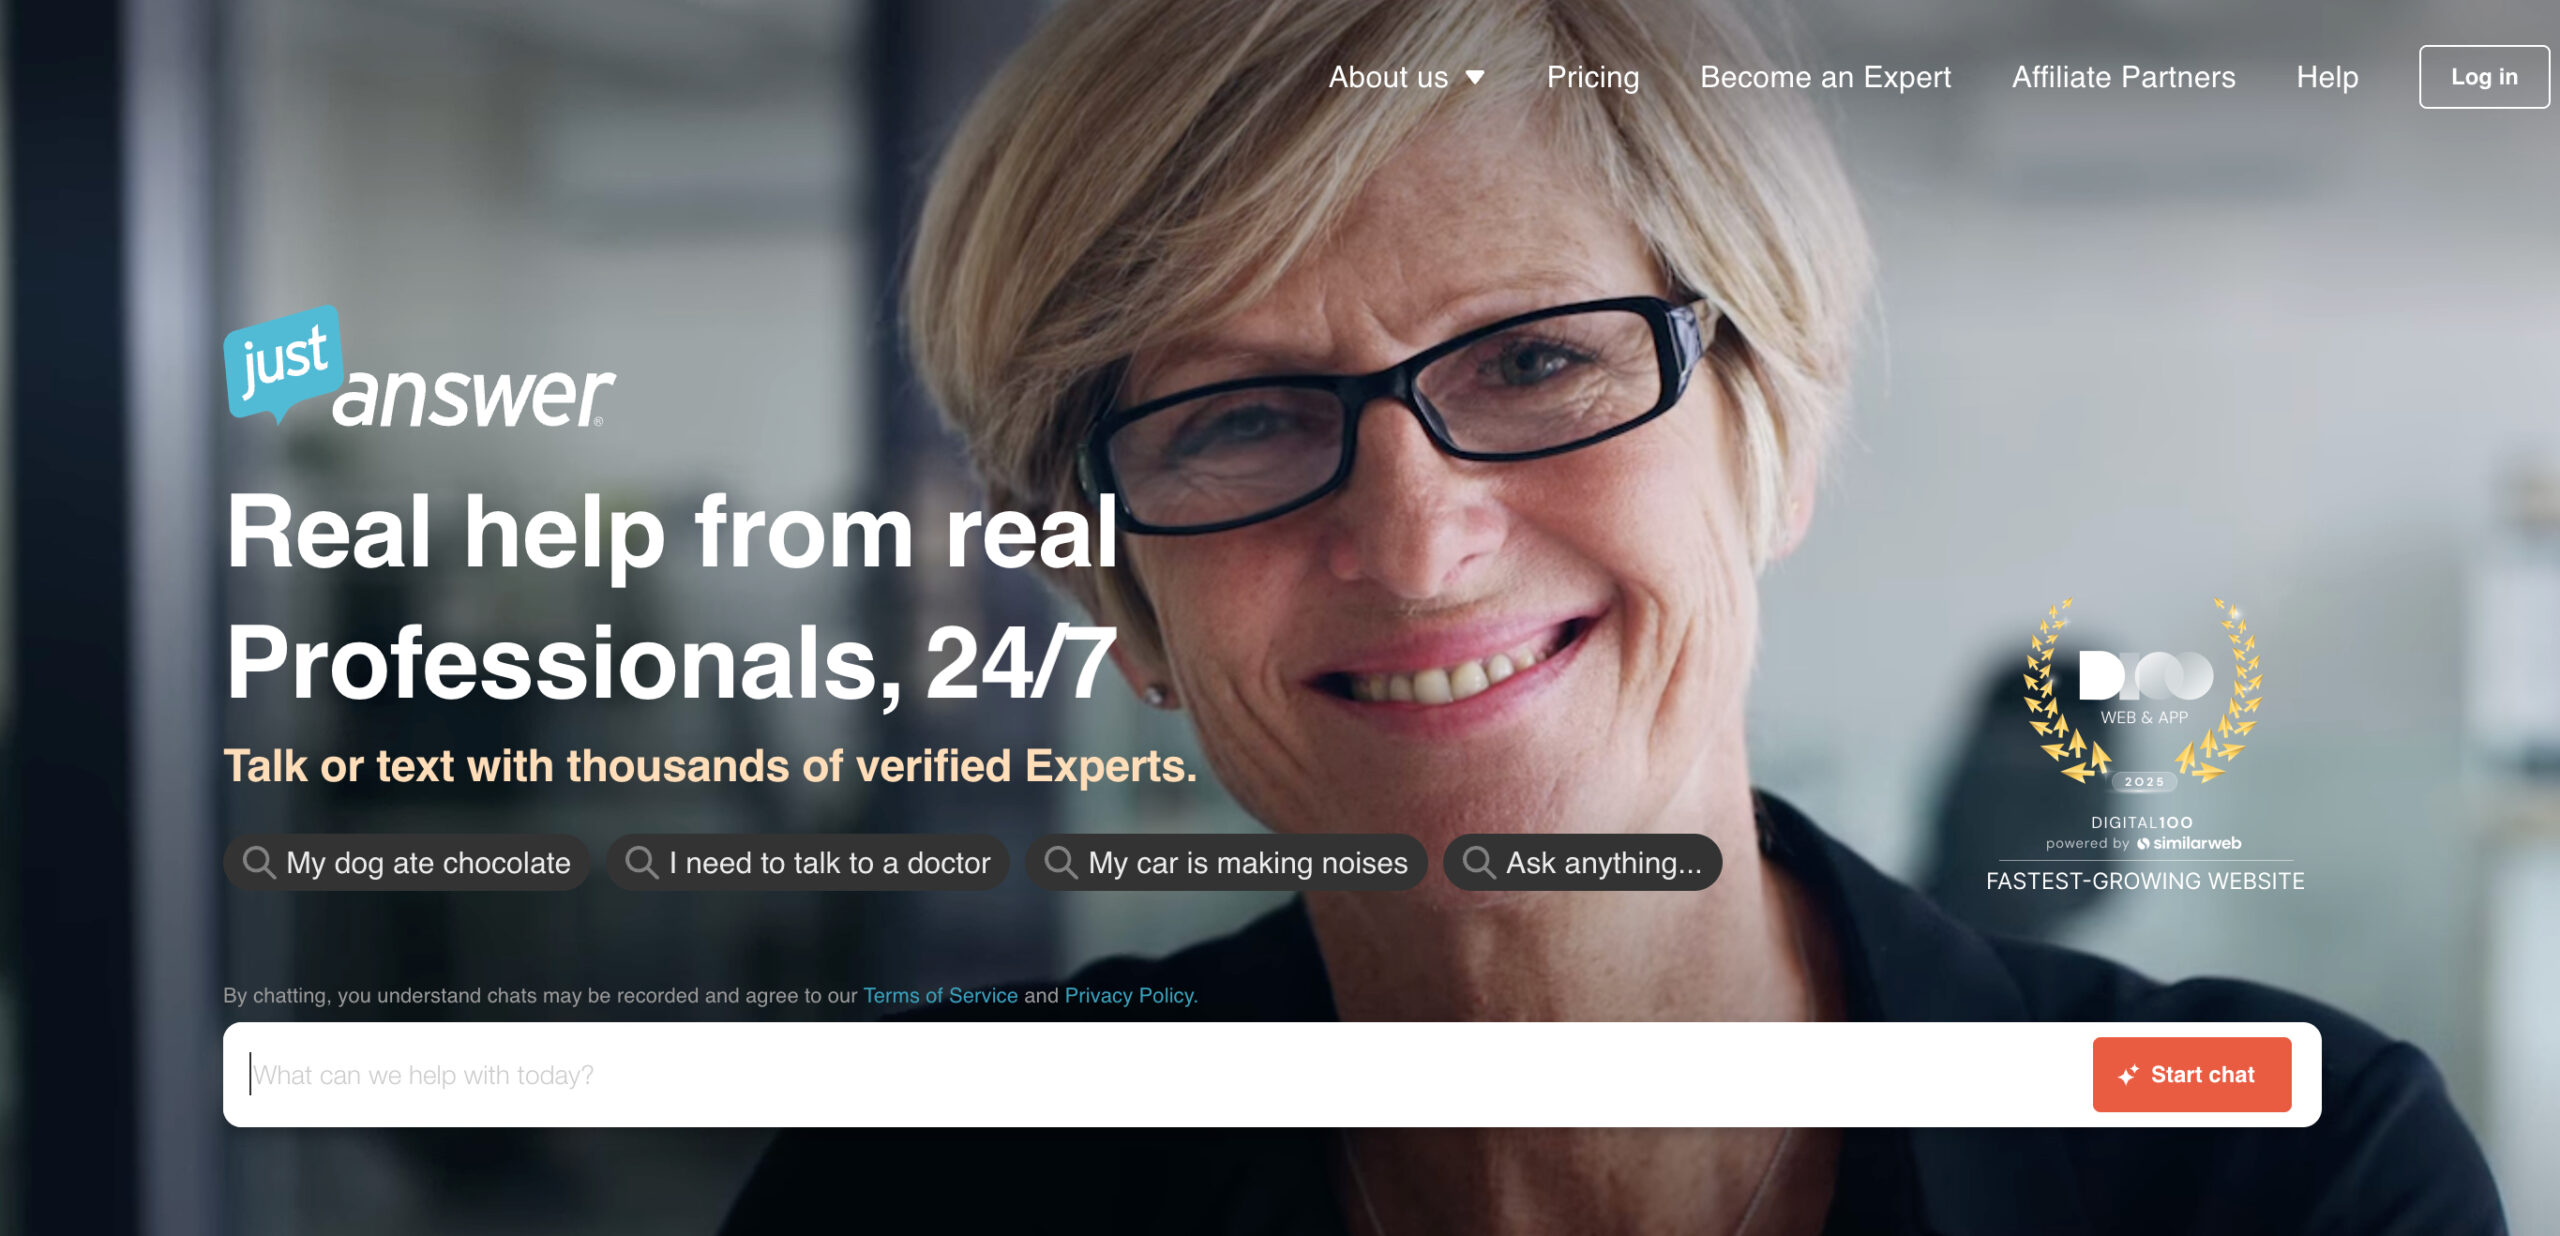
Task: Open the Privacy Policy link
Action: [x=1131, y=995]
